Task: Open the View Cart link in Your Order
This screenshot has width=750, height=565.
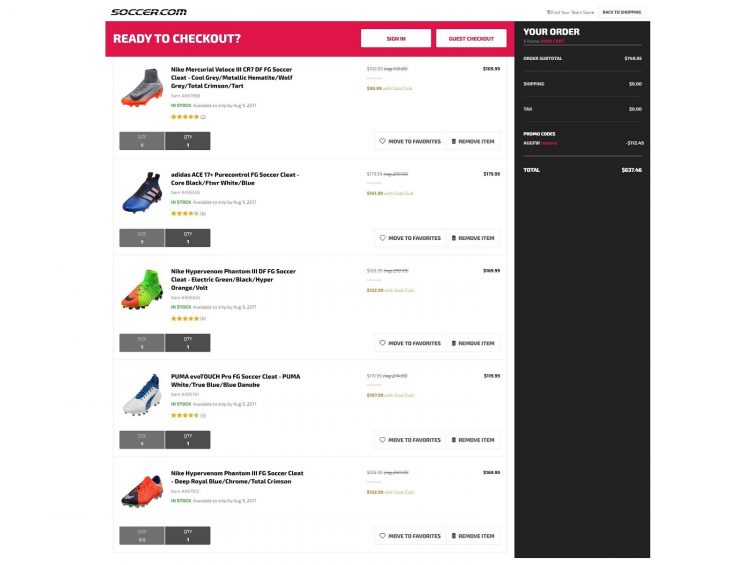Action: coord(552,41)
